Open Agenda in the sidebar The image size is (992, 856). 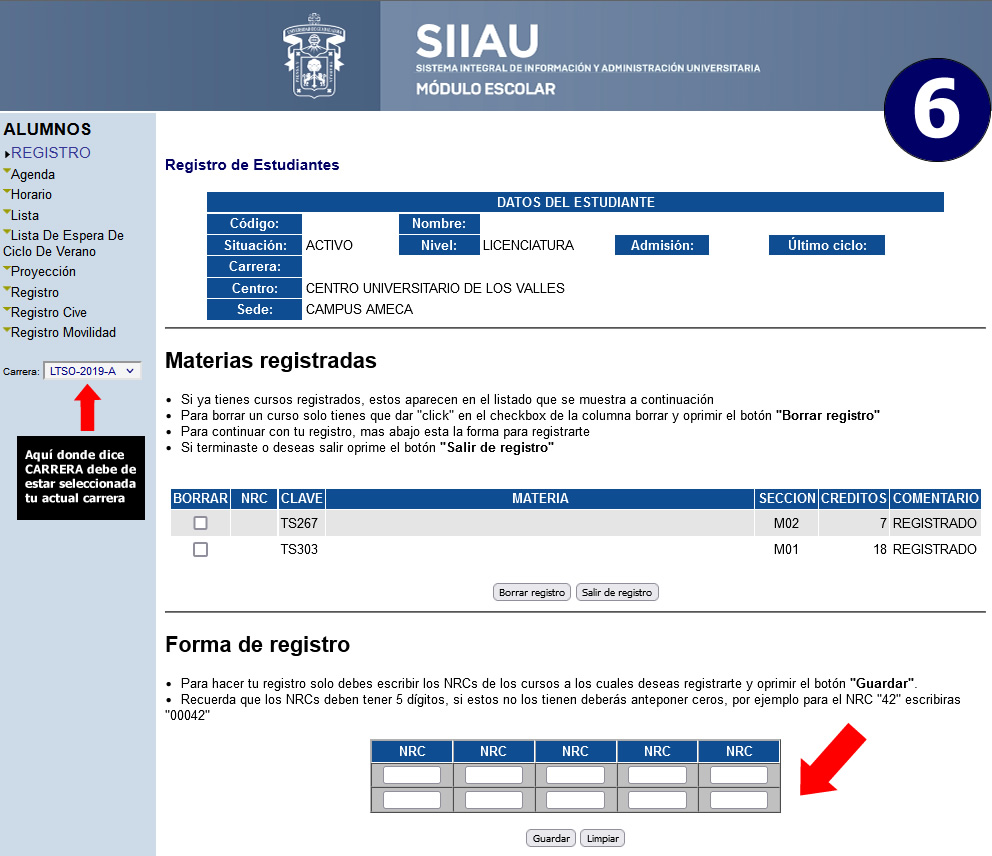pyautogui.click(x=33, y=175)
